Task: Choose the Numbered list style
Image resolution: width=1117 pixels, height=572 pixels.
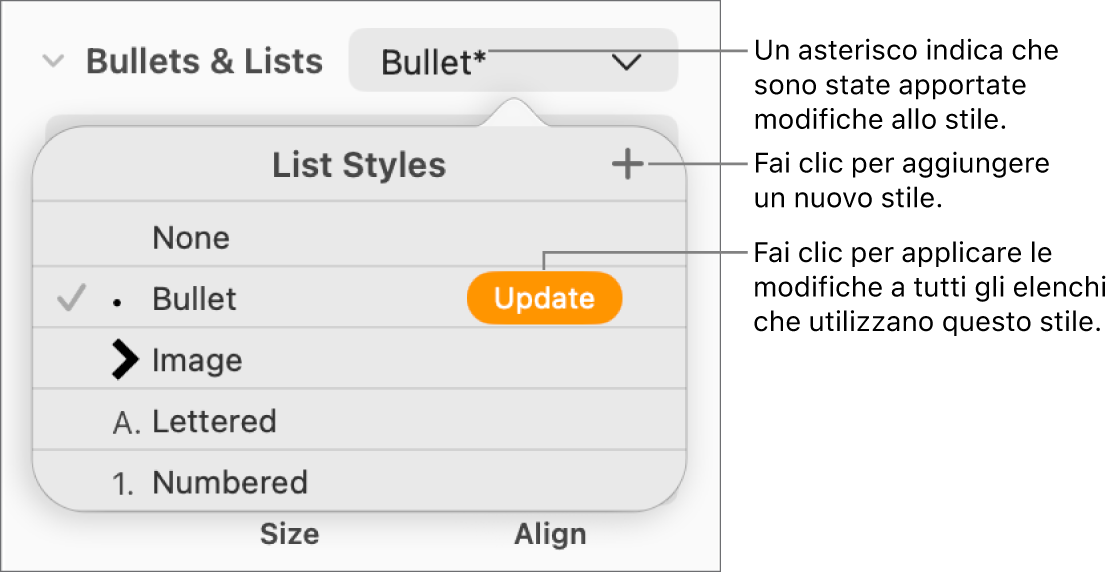Action: tap(230, 483)
